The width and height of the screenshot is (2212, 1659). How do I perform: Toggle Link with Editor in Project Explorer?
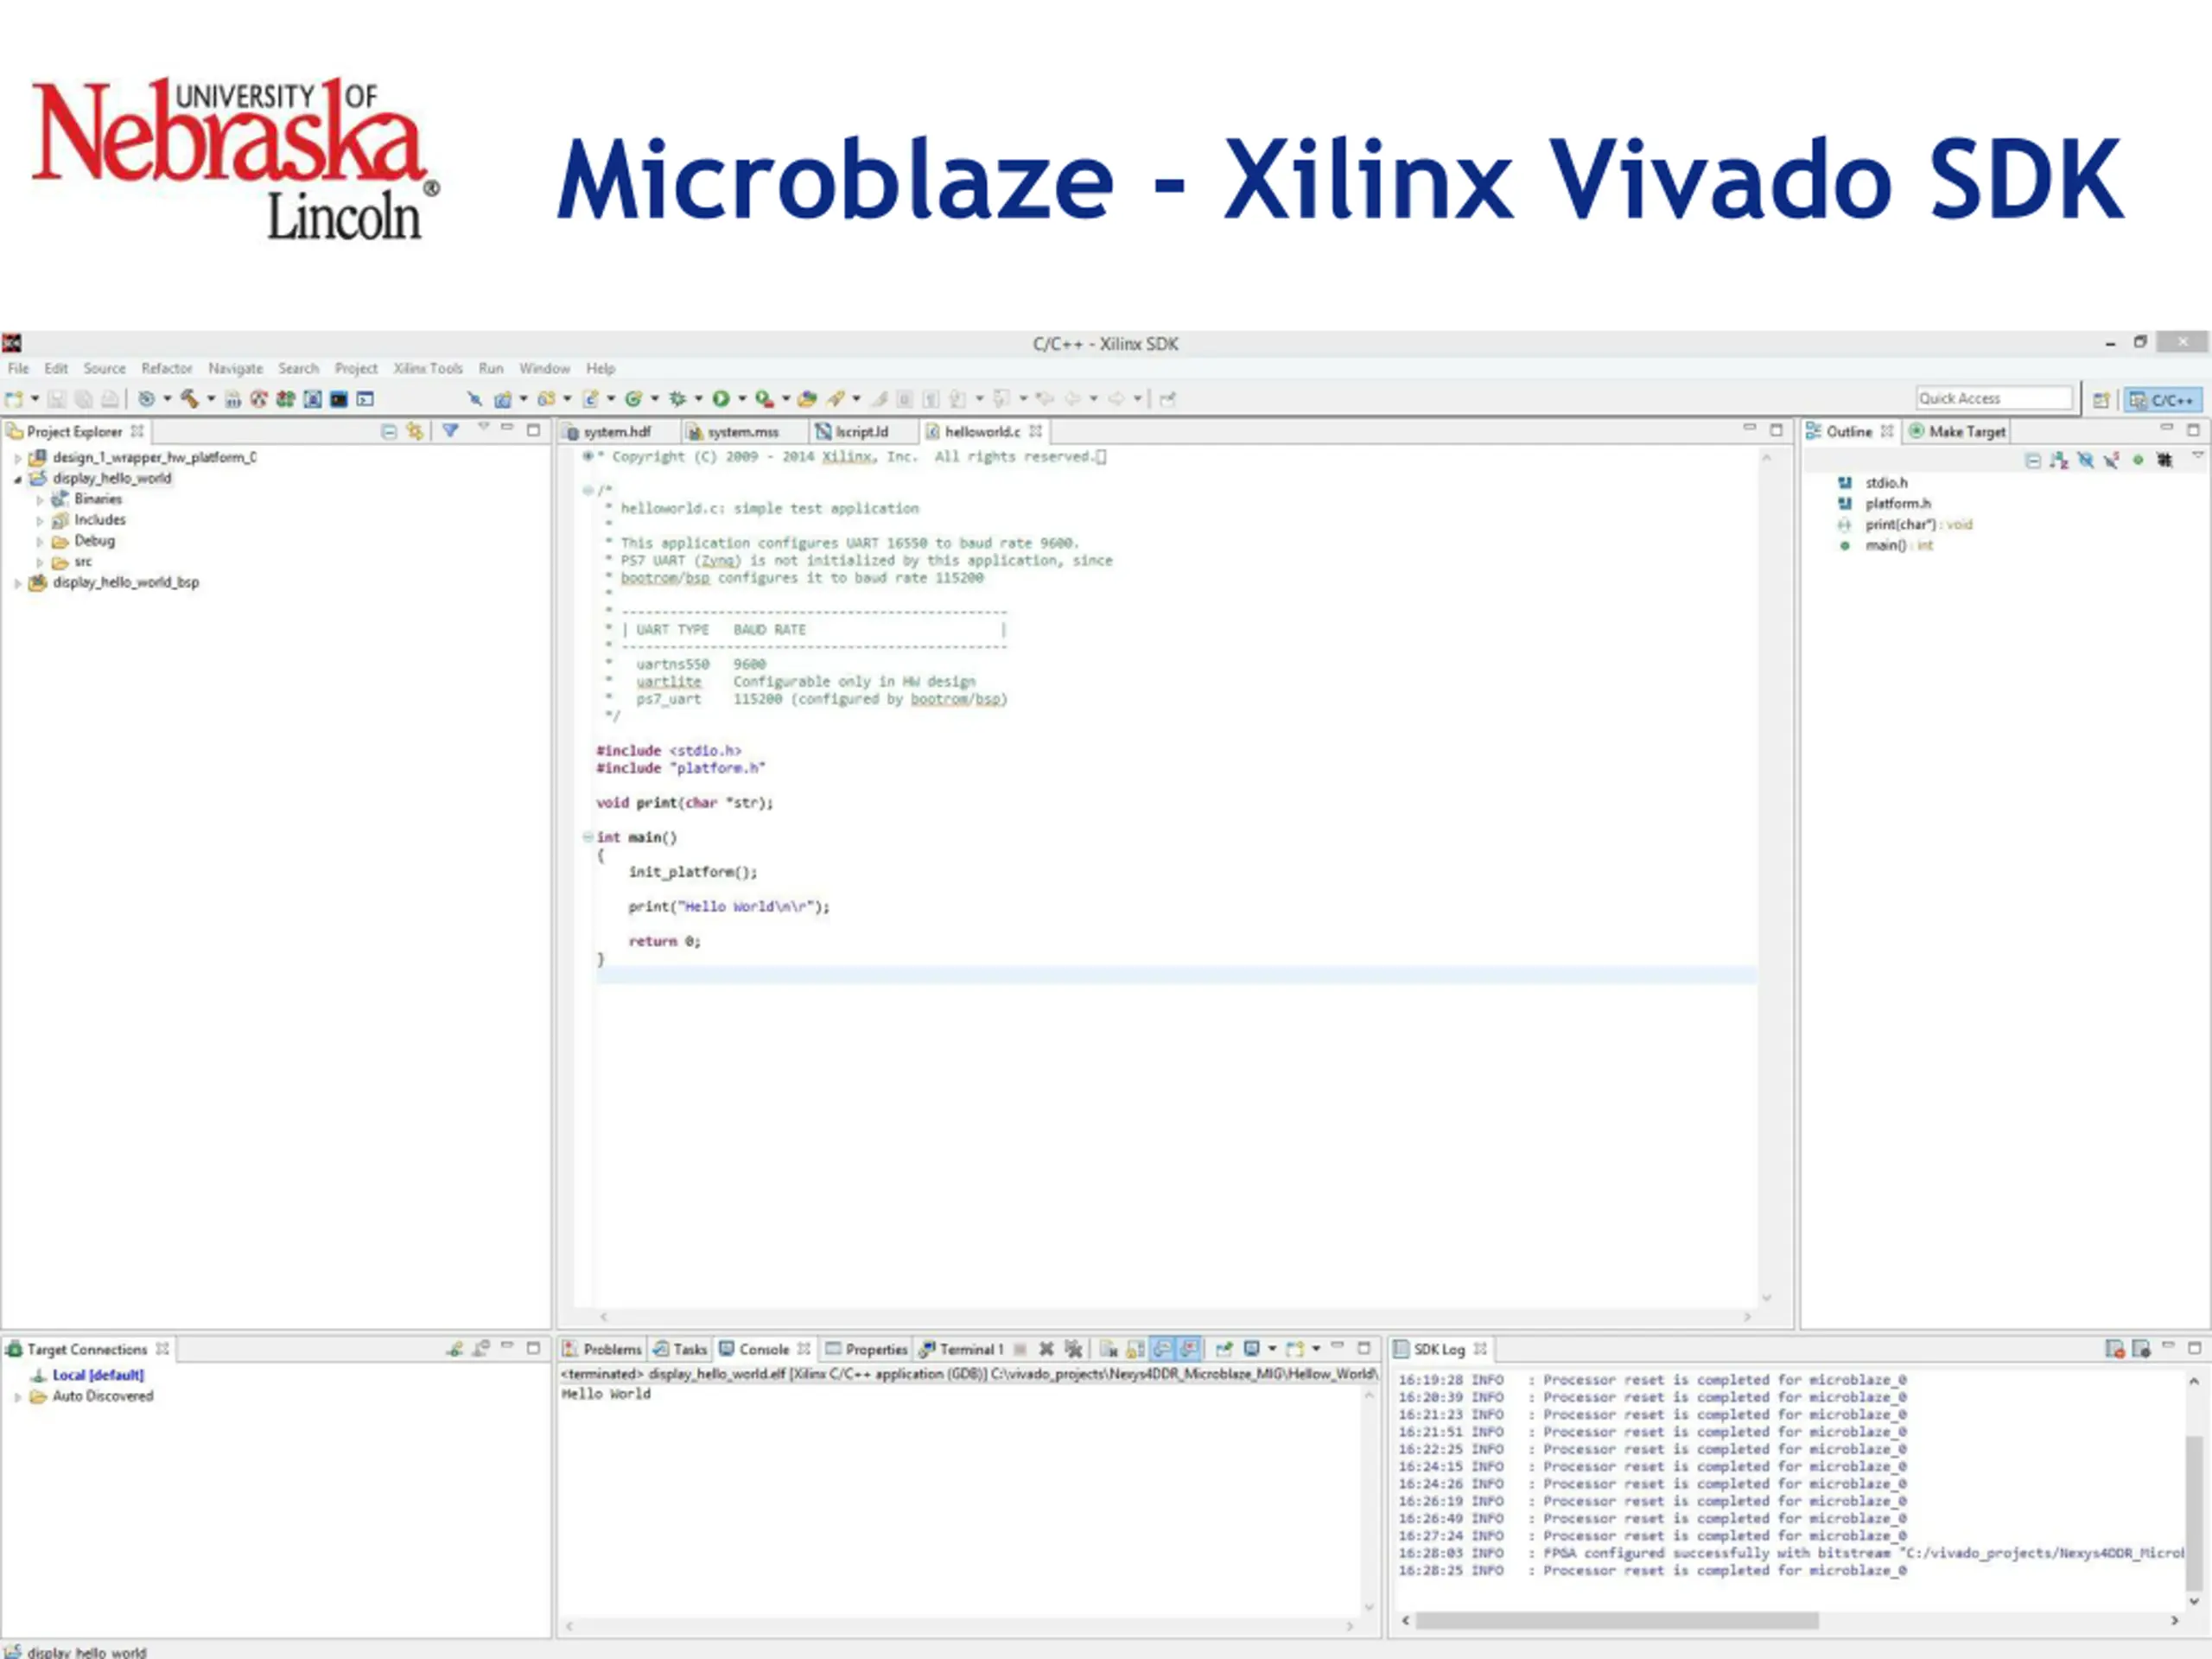click(415, 431)
